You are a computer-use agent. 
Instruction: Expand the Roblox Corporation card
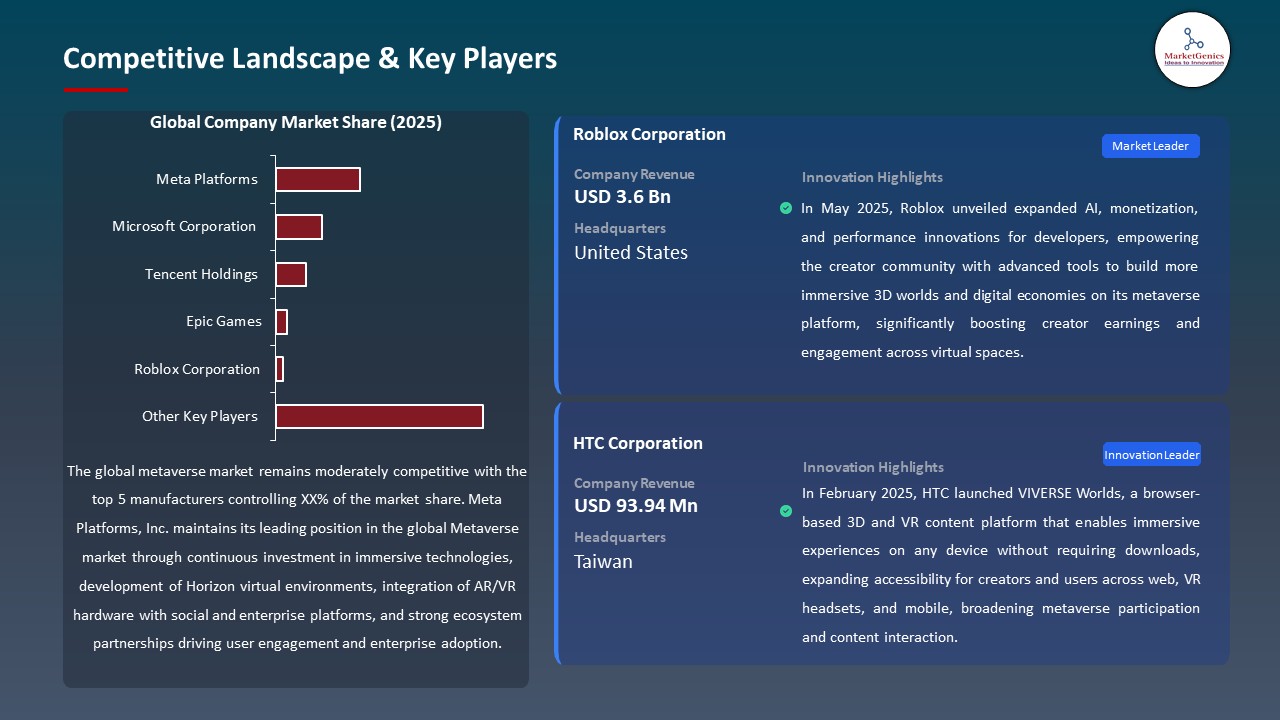[649, 134]
